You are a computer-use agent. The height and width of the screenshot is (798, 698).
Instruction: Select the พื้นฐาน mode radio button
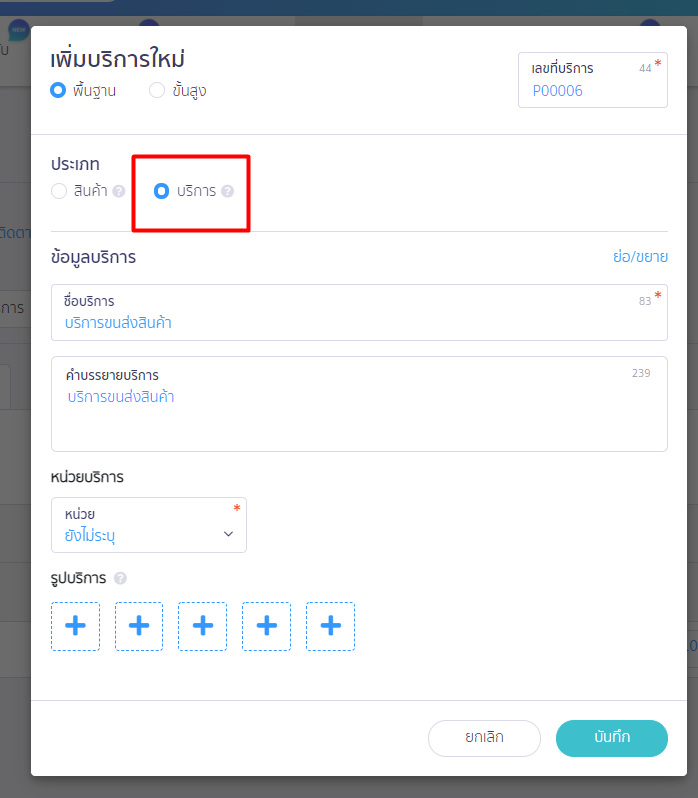click(x=58, y=91)
